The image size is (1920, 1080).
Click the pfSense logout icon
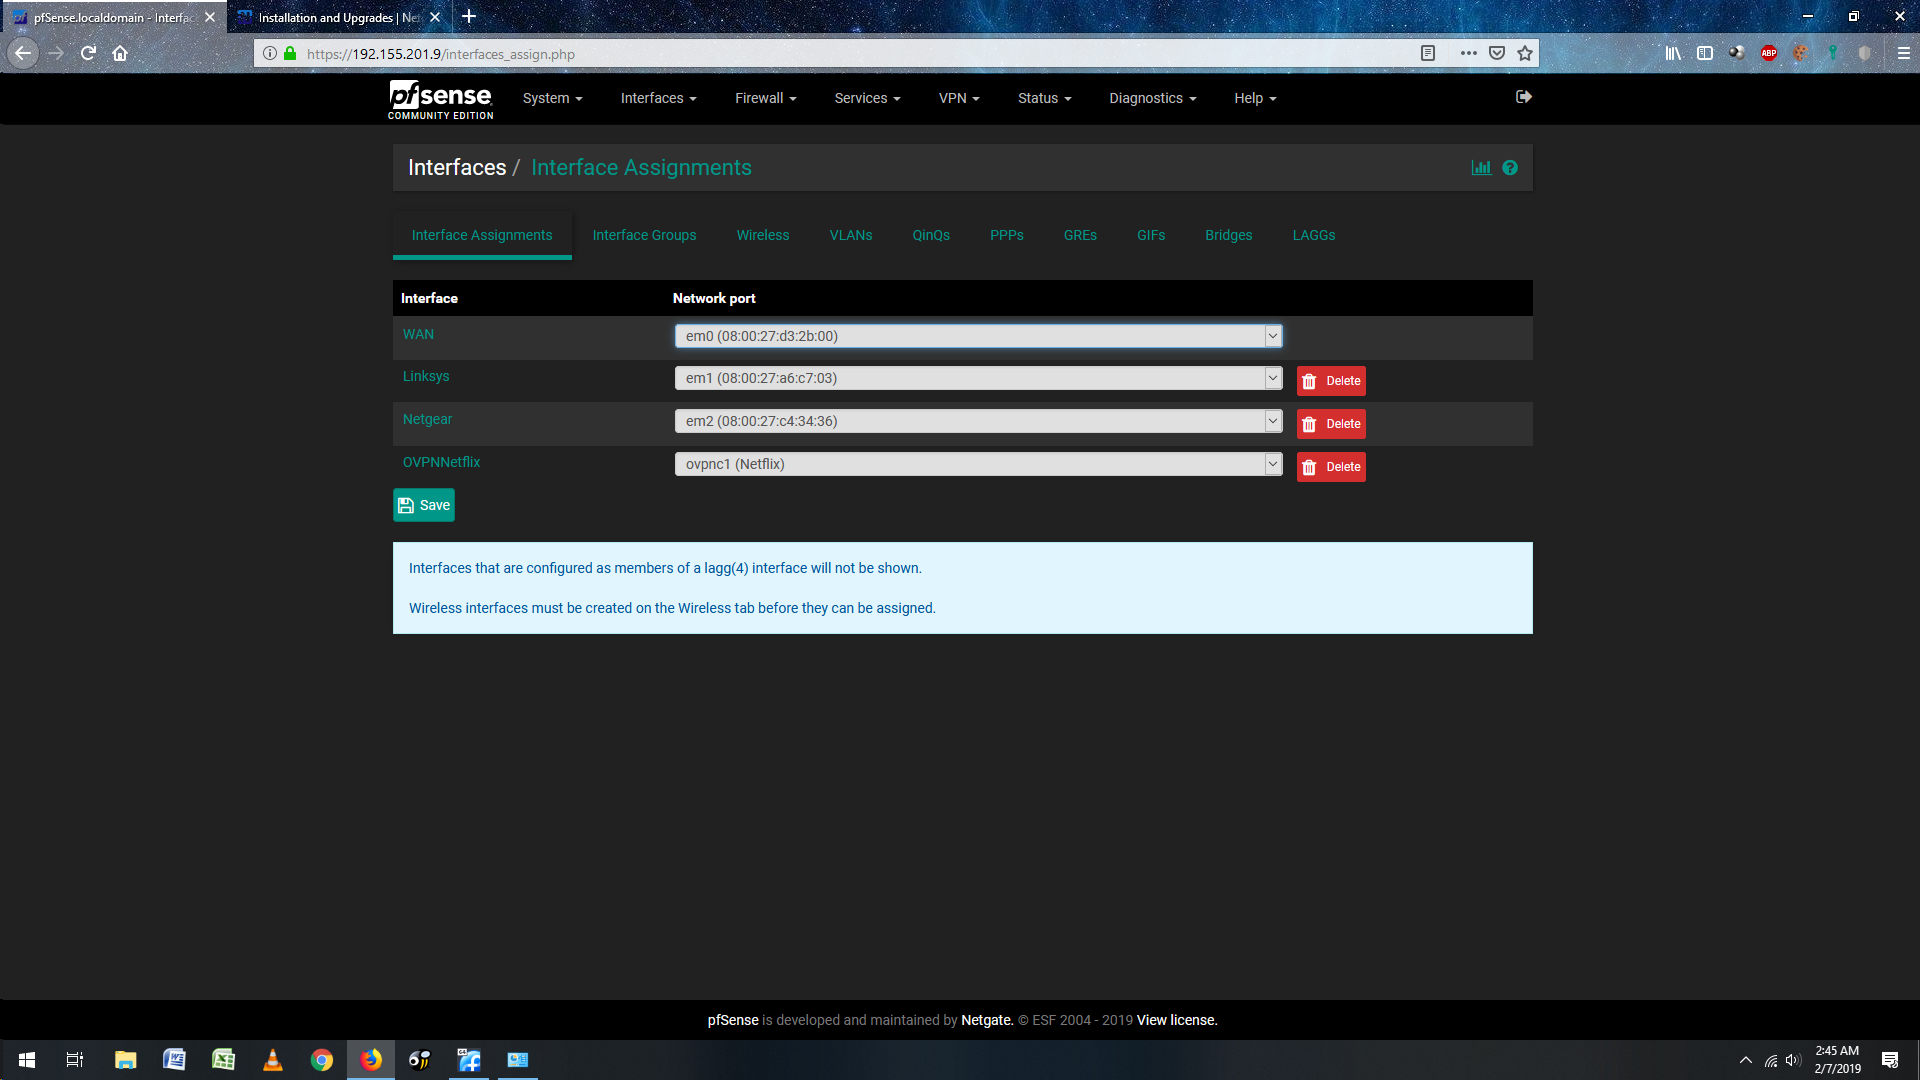coord(1523,97)
